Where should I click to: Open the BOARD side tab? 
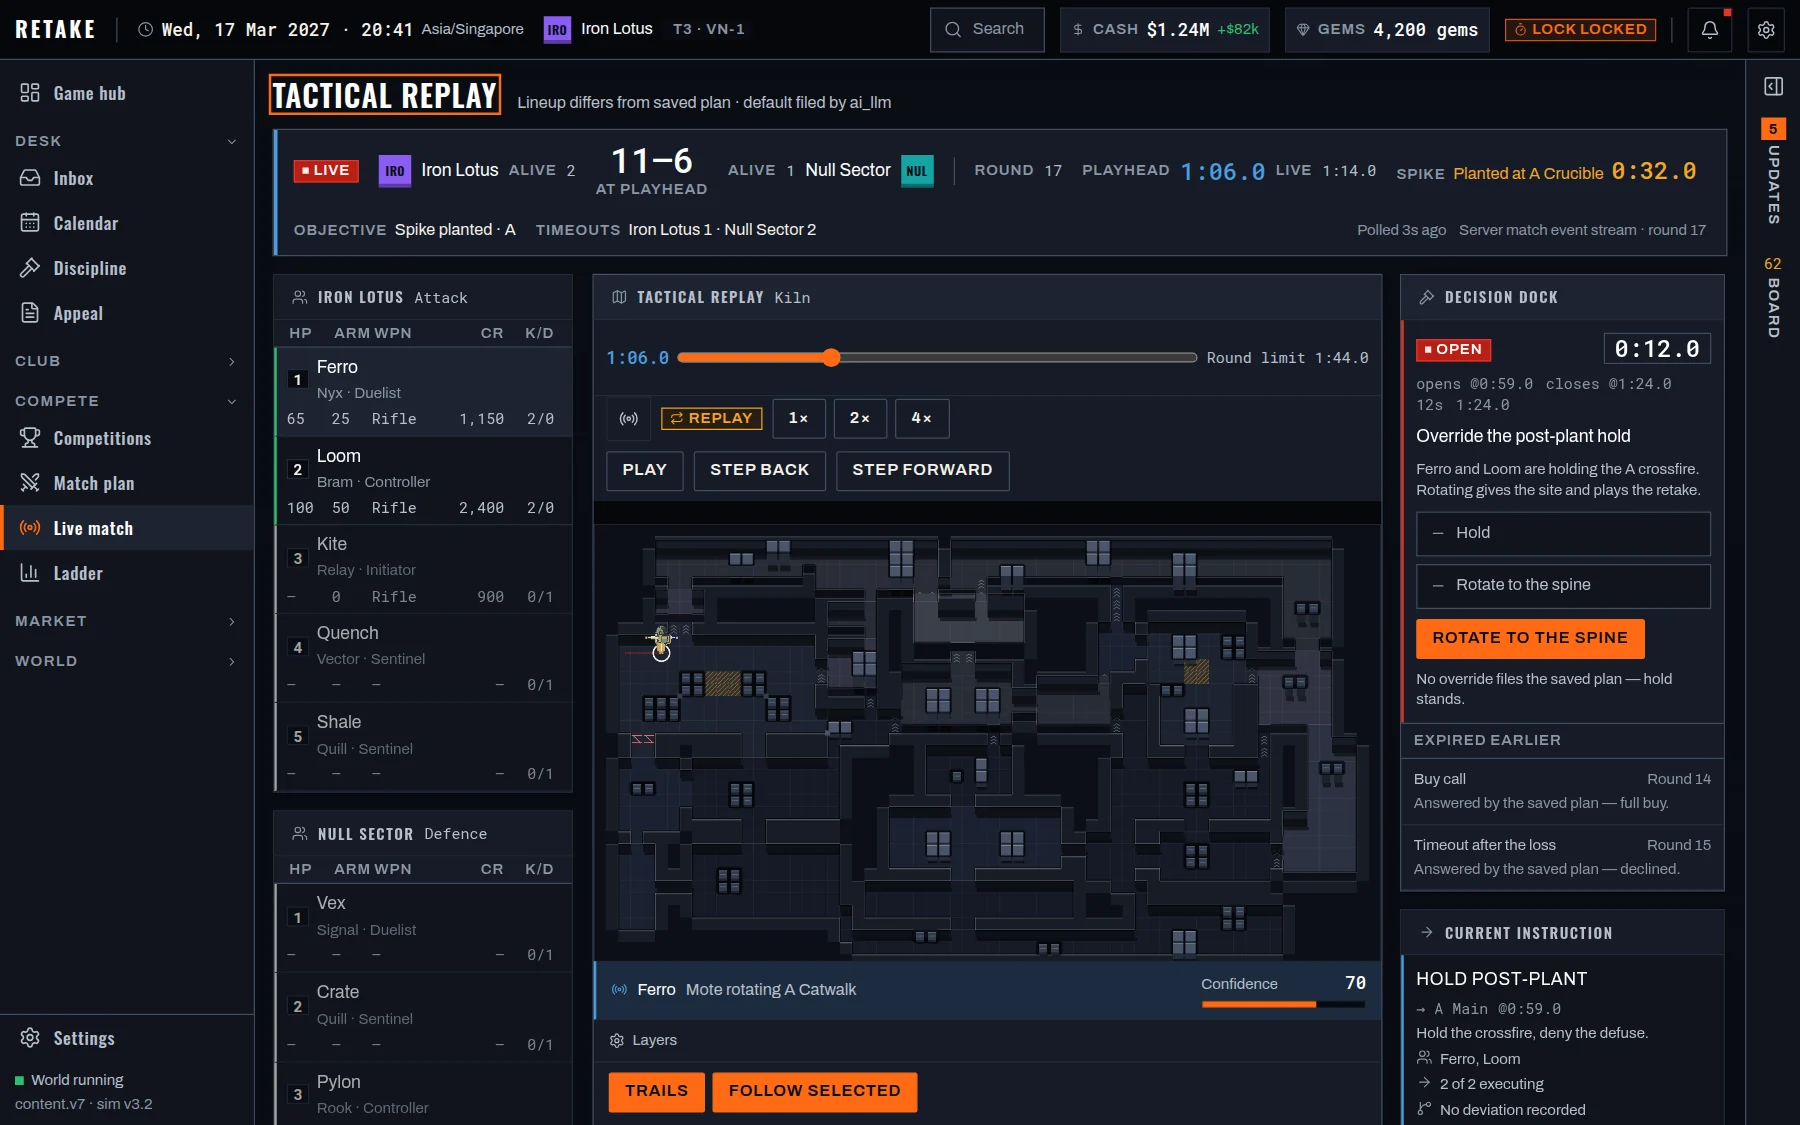click(x=1773, y=297)
